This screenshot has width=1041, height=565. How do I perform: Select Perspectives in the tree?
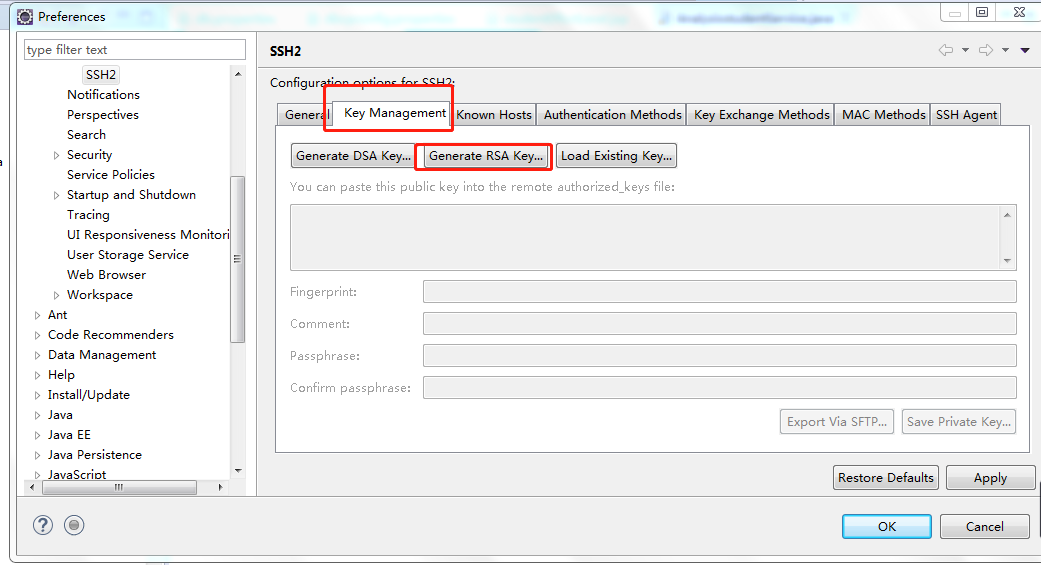pyautogui.click(x=102, y=114)
